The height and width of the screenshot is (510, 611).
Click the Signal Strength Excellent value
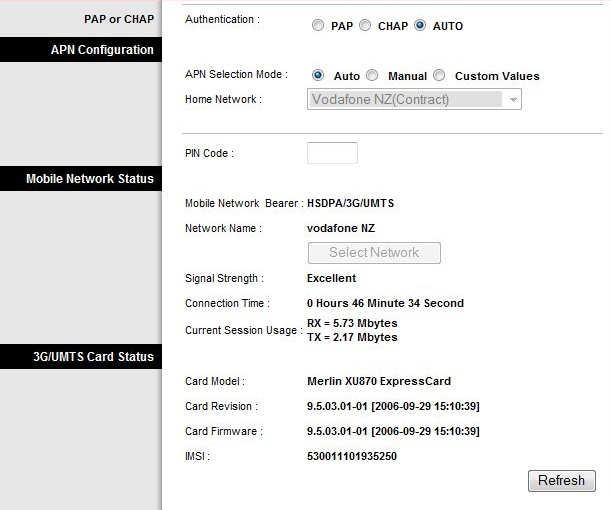[332, 278]
